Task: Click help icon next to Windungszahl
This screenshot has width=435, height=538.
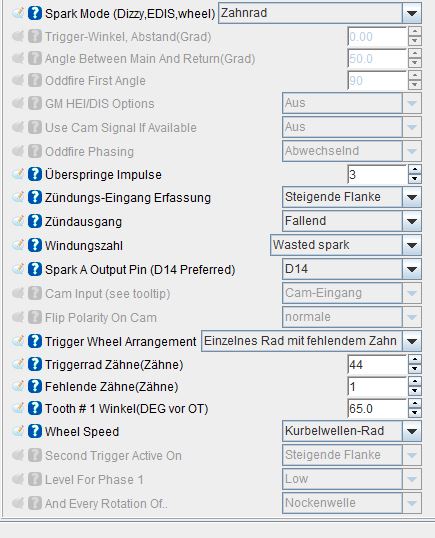Action: click(x=35, y=245)
